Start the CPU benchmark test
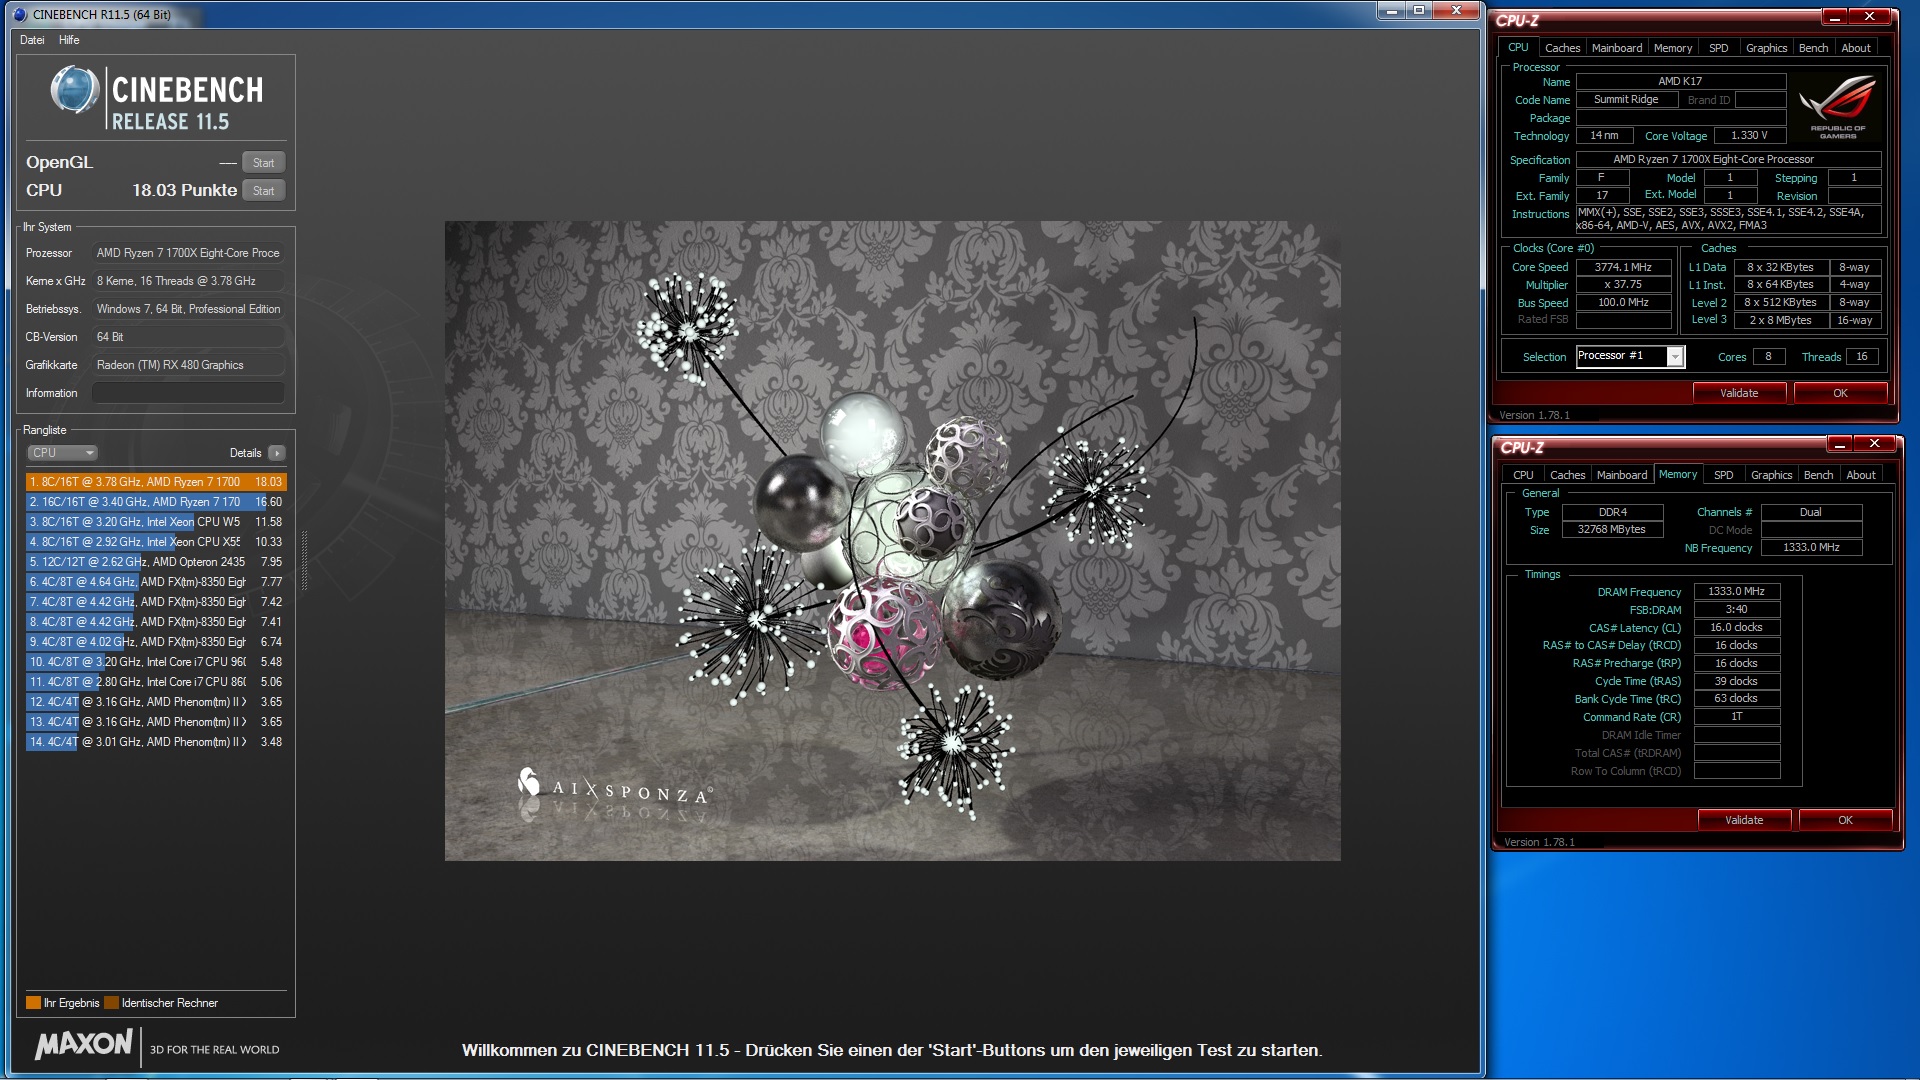Image resolution: width=1920 pixels, height=1080 pixels. pyautogui.click(x=264, y=191)
